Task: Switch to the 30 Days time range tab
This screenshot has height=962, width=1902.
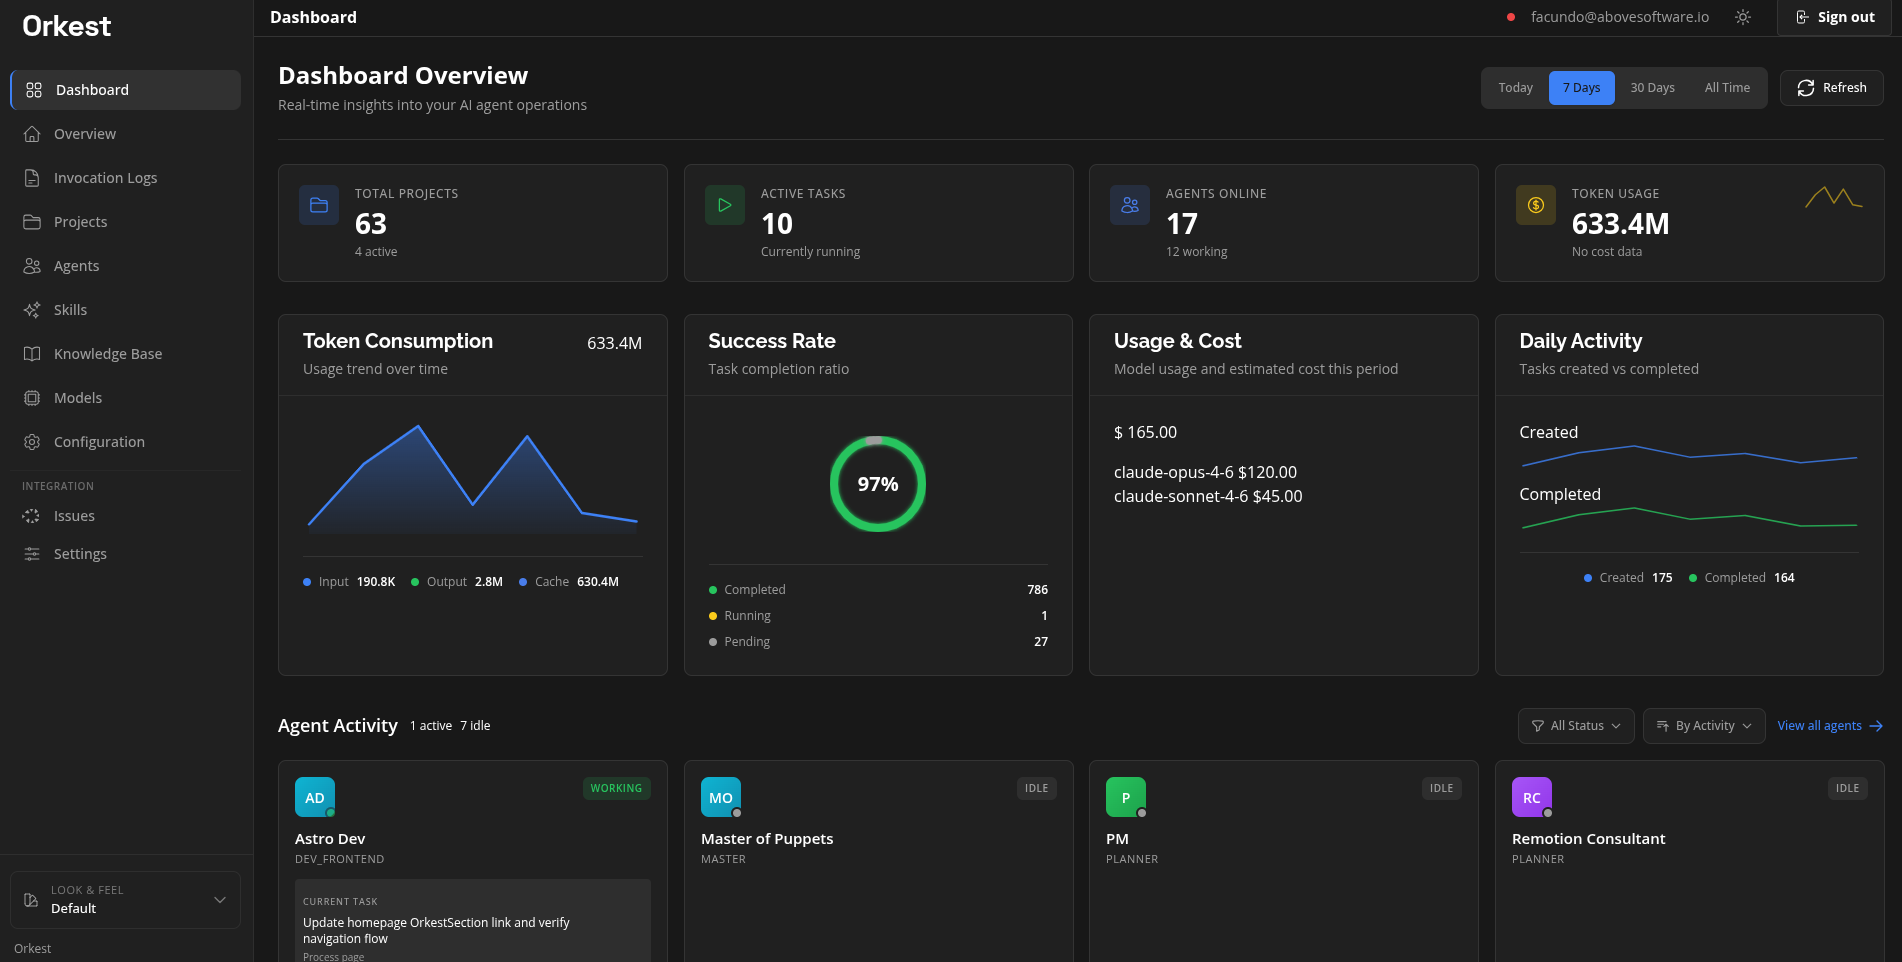Action: tap(1651, 87)
